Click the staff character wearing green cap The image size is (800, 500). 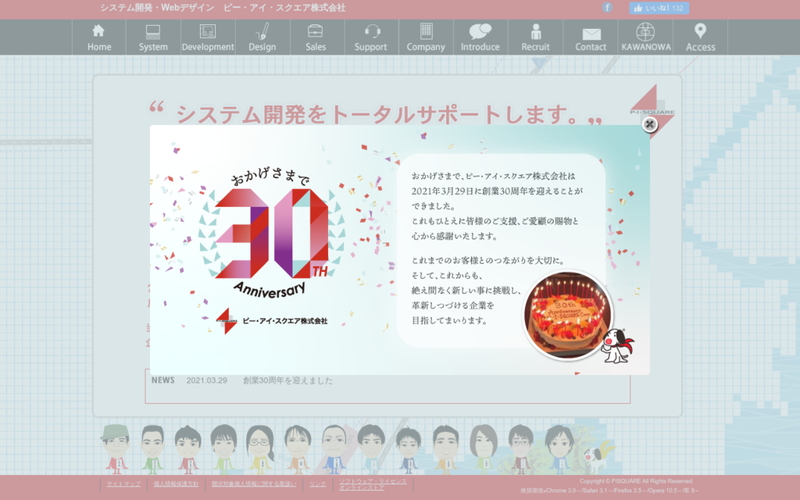tap(116, 448)
